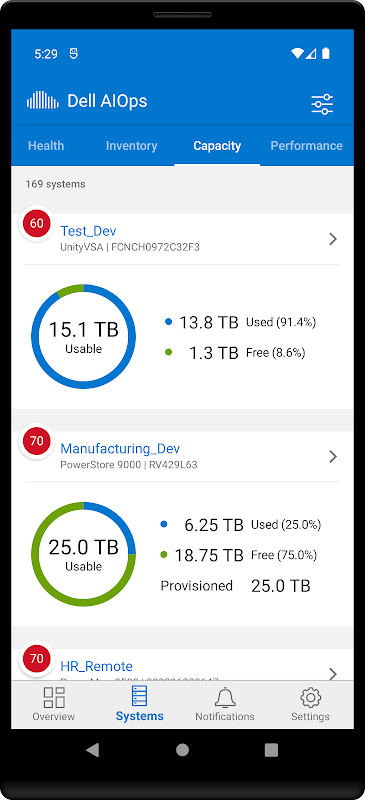365x800 pixels.
Task: Open the Notifications bell icon
Action: pos(225,697)
